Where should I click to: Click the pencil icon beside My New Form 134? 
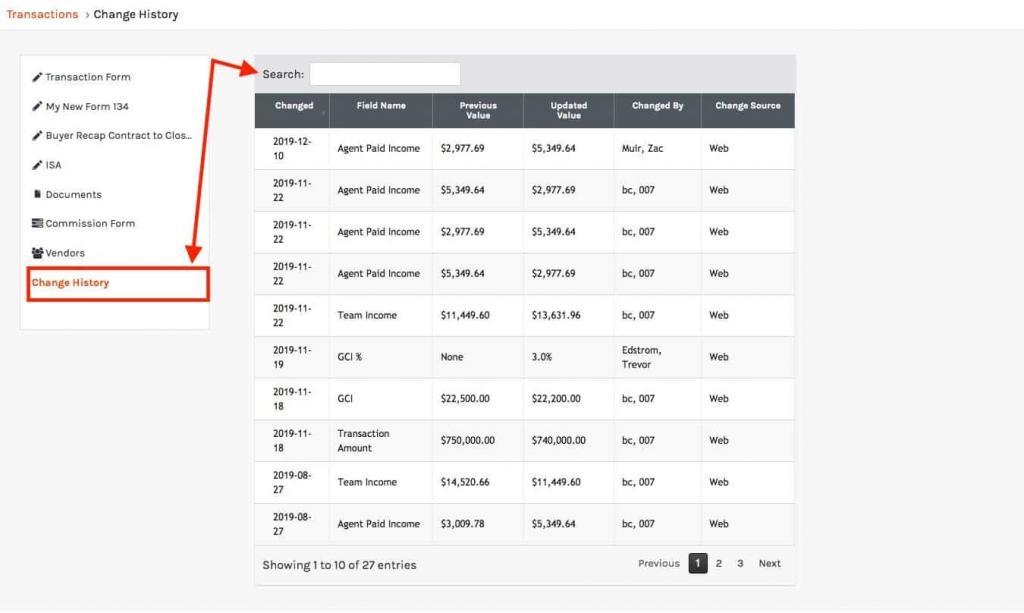(37, 106)
